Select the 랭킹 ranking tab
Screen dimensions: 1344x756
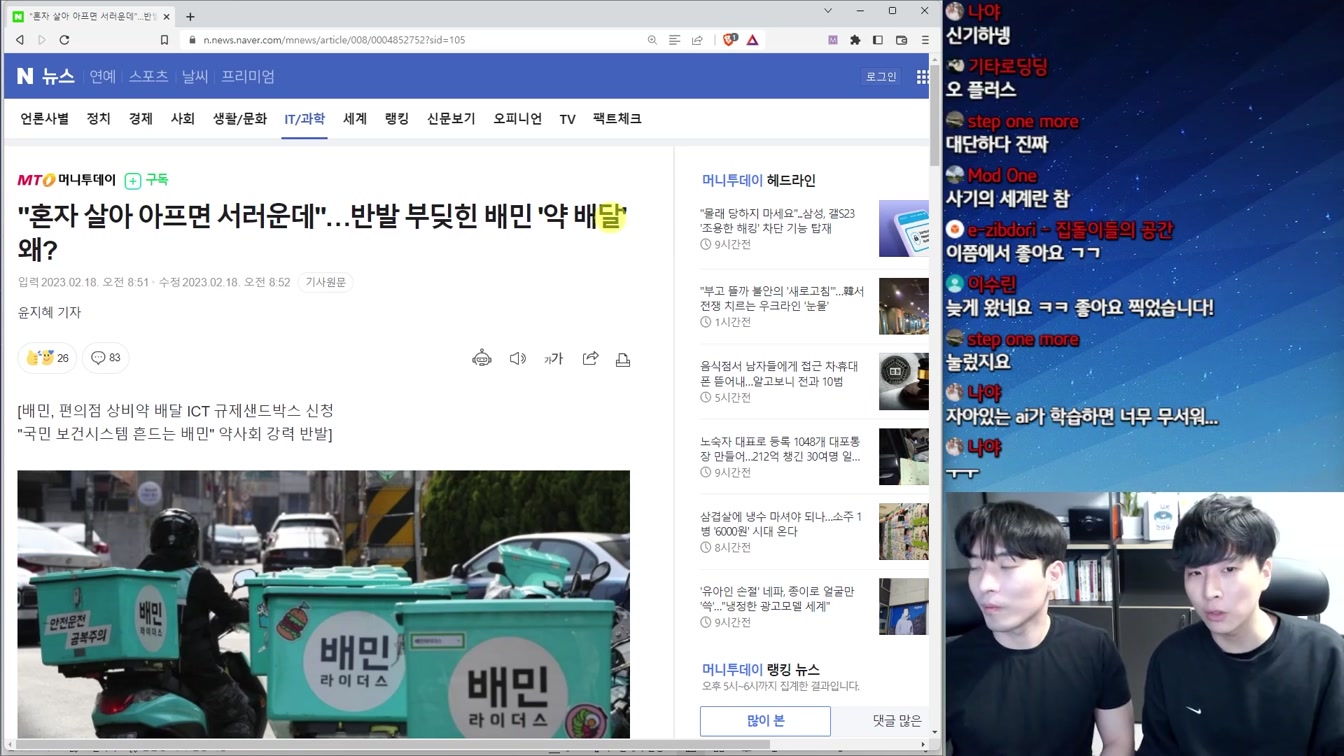tap(397, 119)
